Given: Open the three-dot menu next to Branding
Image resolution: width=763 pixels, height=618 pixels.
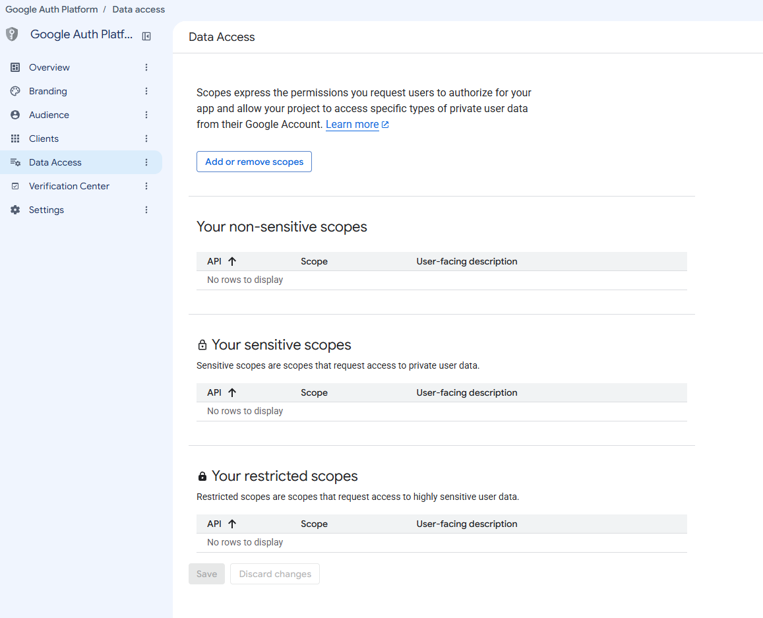Looking at the screenshot, I should click(x=146, y=91).
